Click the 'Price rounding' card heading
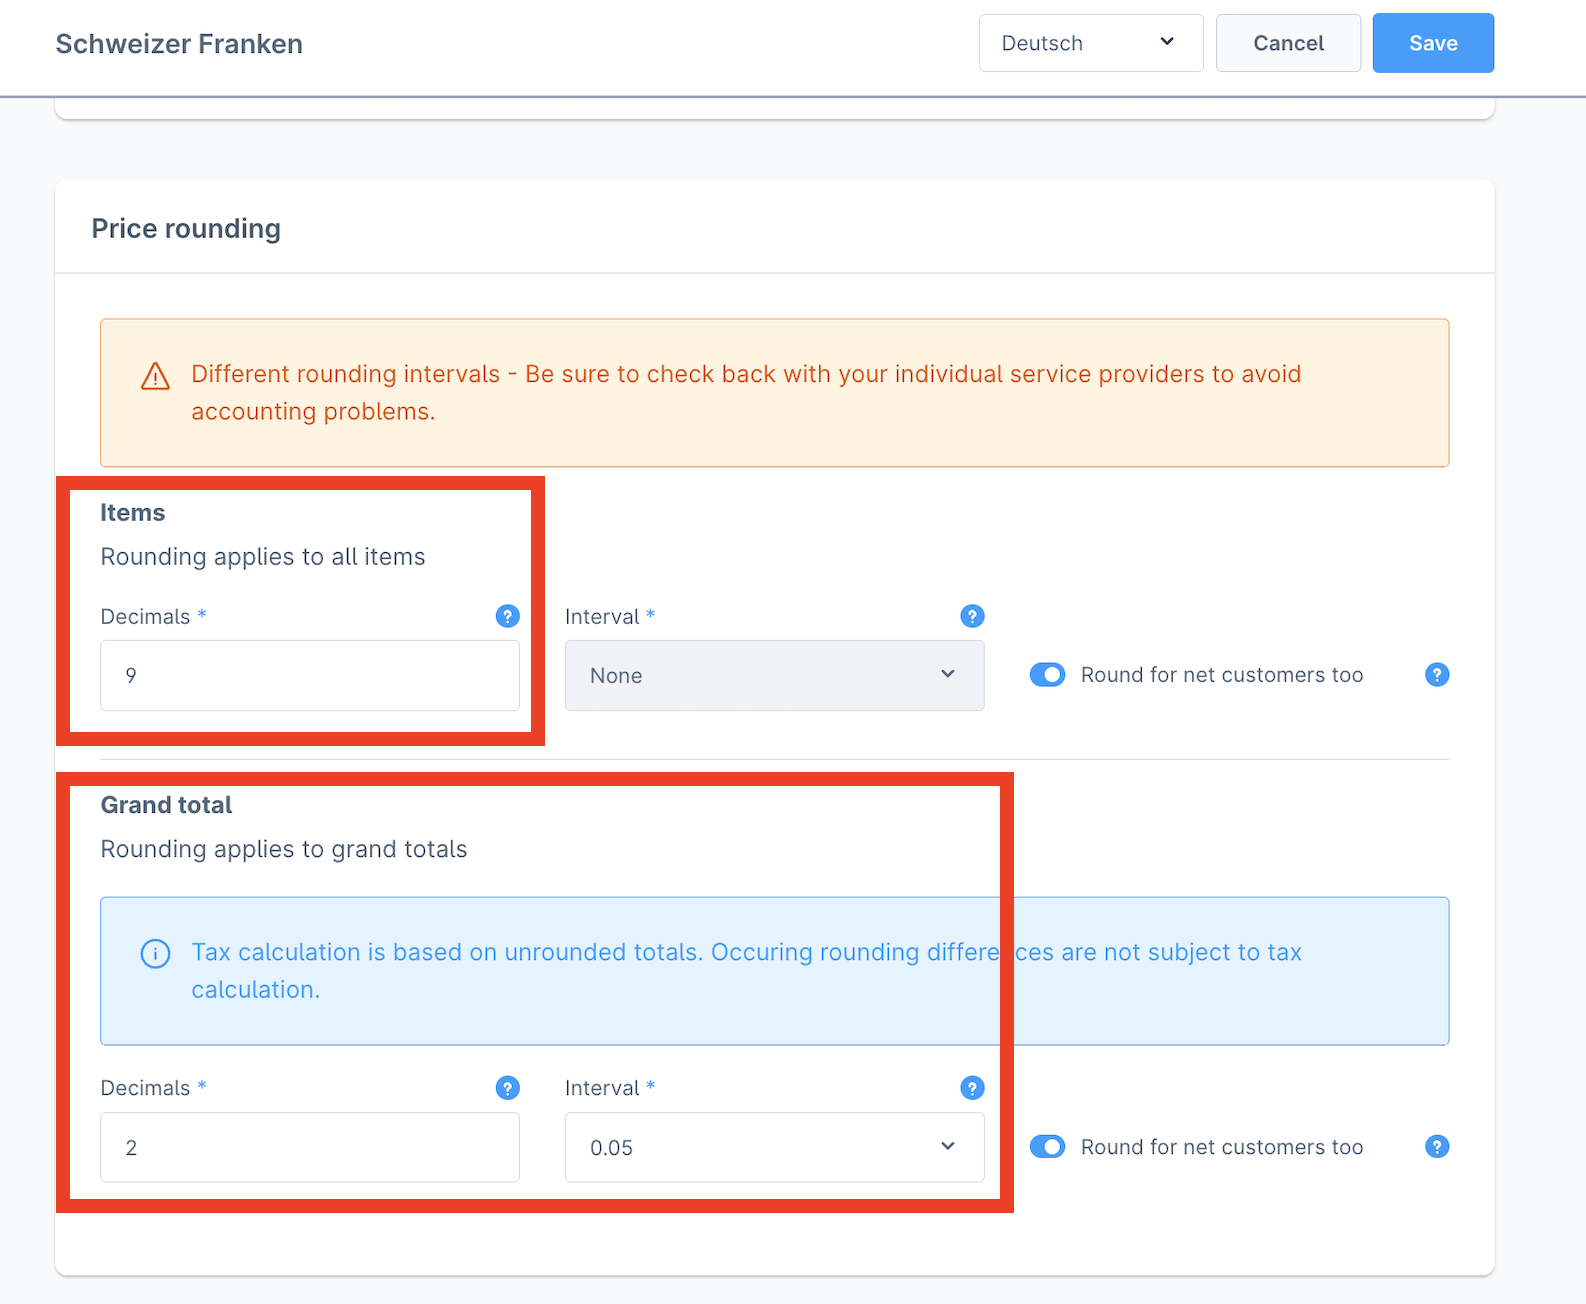This screenshot has width=1586, height=1304. (x=186, y=229)
